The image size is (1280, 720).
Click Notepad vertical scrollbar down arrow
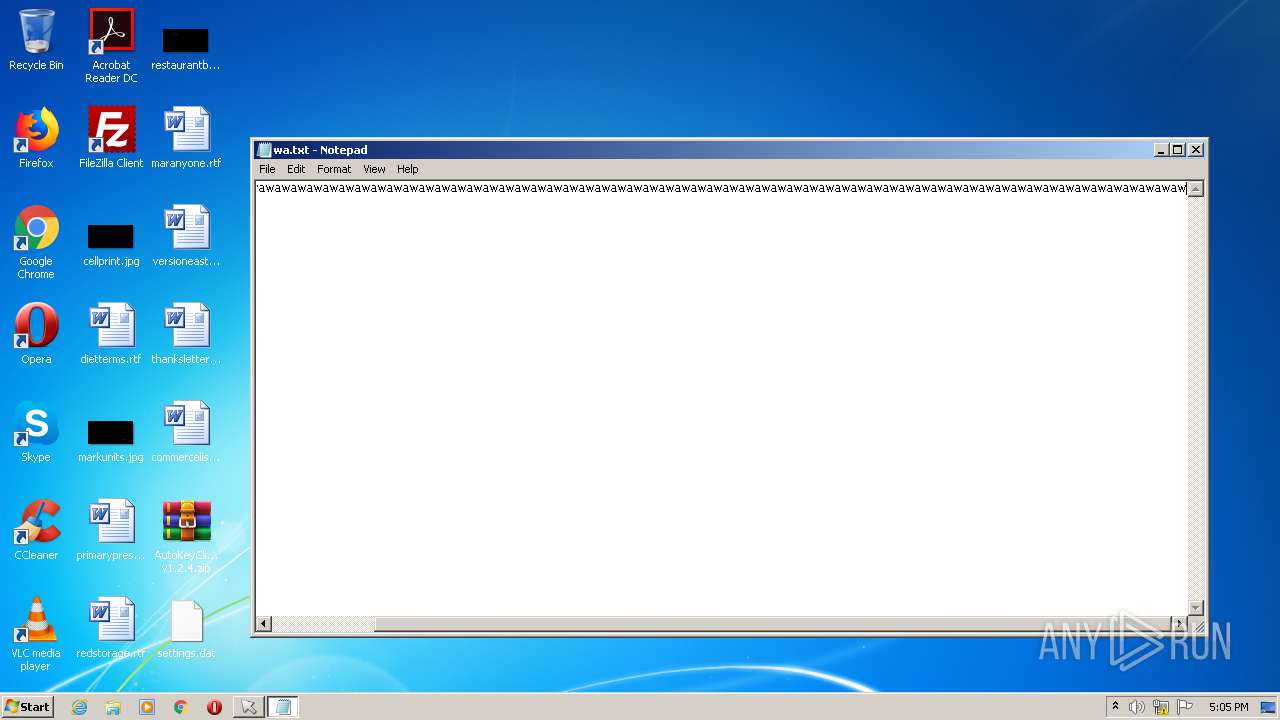(1195, 607)
